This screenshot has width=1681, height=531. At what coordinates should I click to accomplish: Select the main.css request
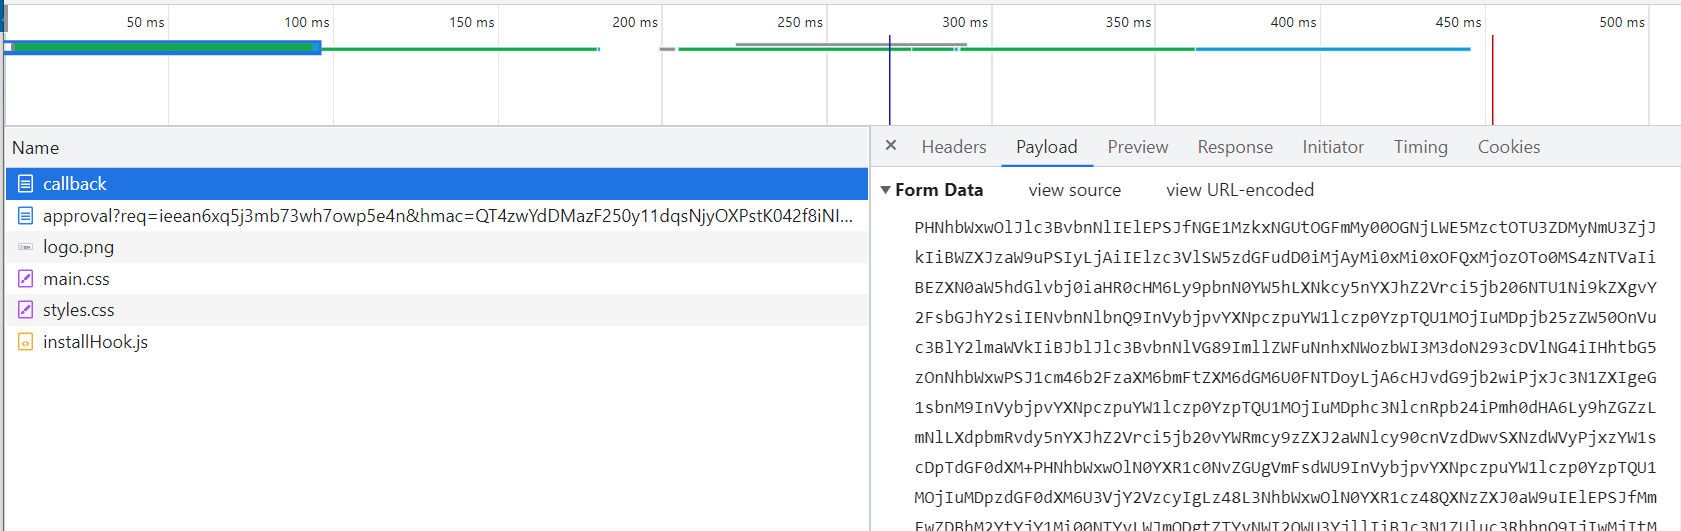437,279
